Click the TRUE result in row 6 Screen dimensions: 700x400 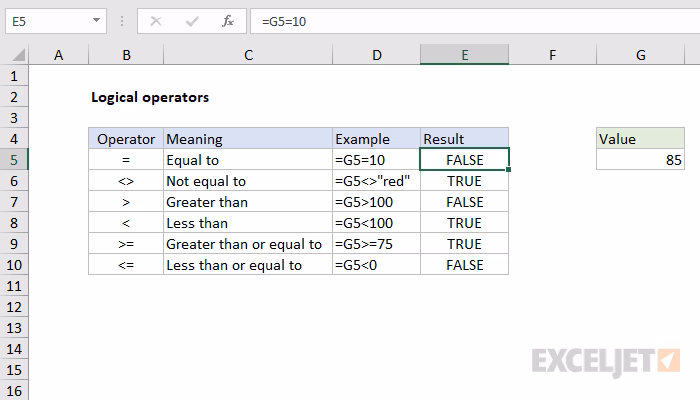point(464,181)
